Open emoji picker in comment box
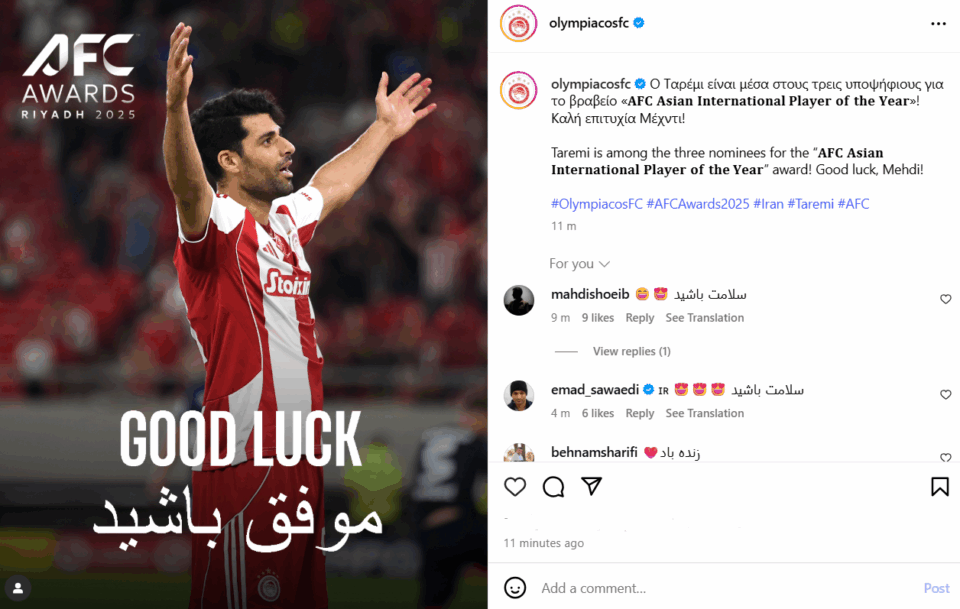Viewport: 960px width, 609px height. [515, 588]
